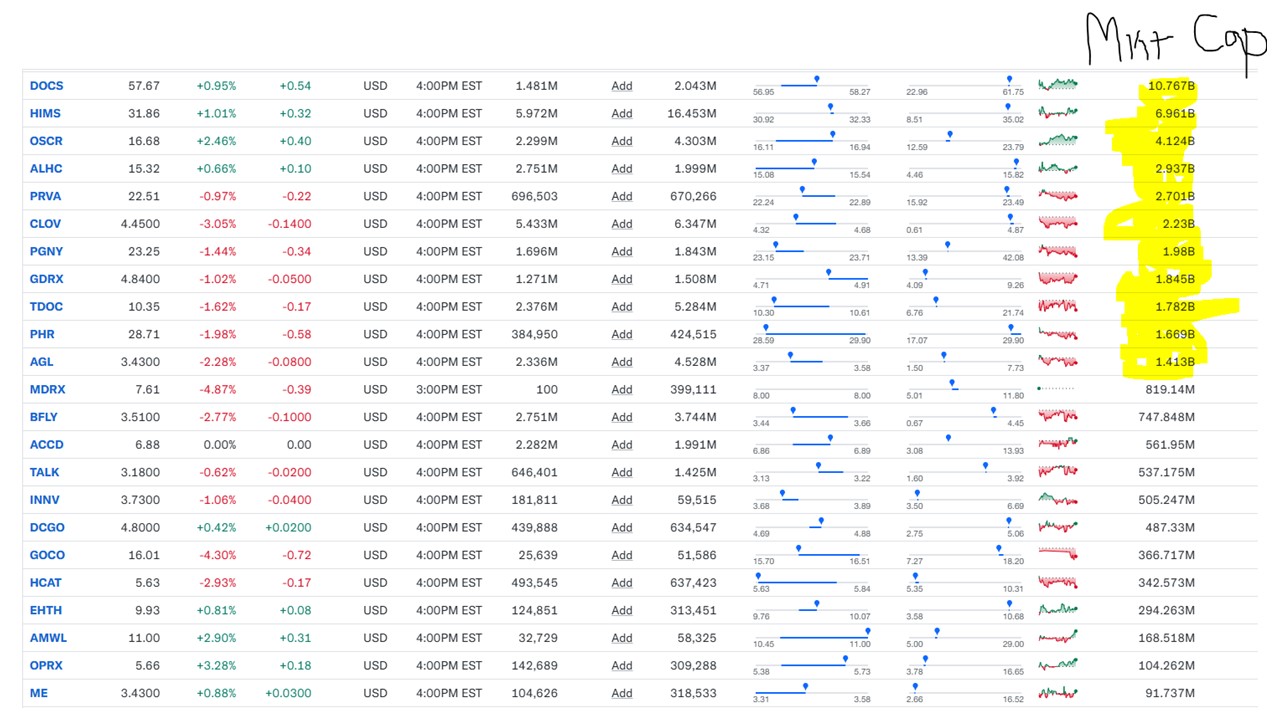Click the OPRX change +3.28%

tap(216, 666)
